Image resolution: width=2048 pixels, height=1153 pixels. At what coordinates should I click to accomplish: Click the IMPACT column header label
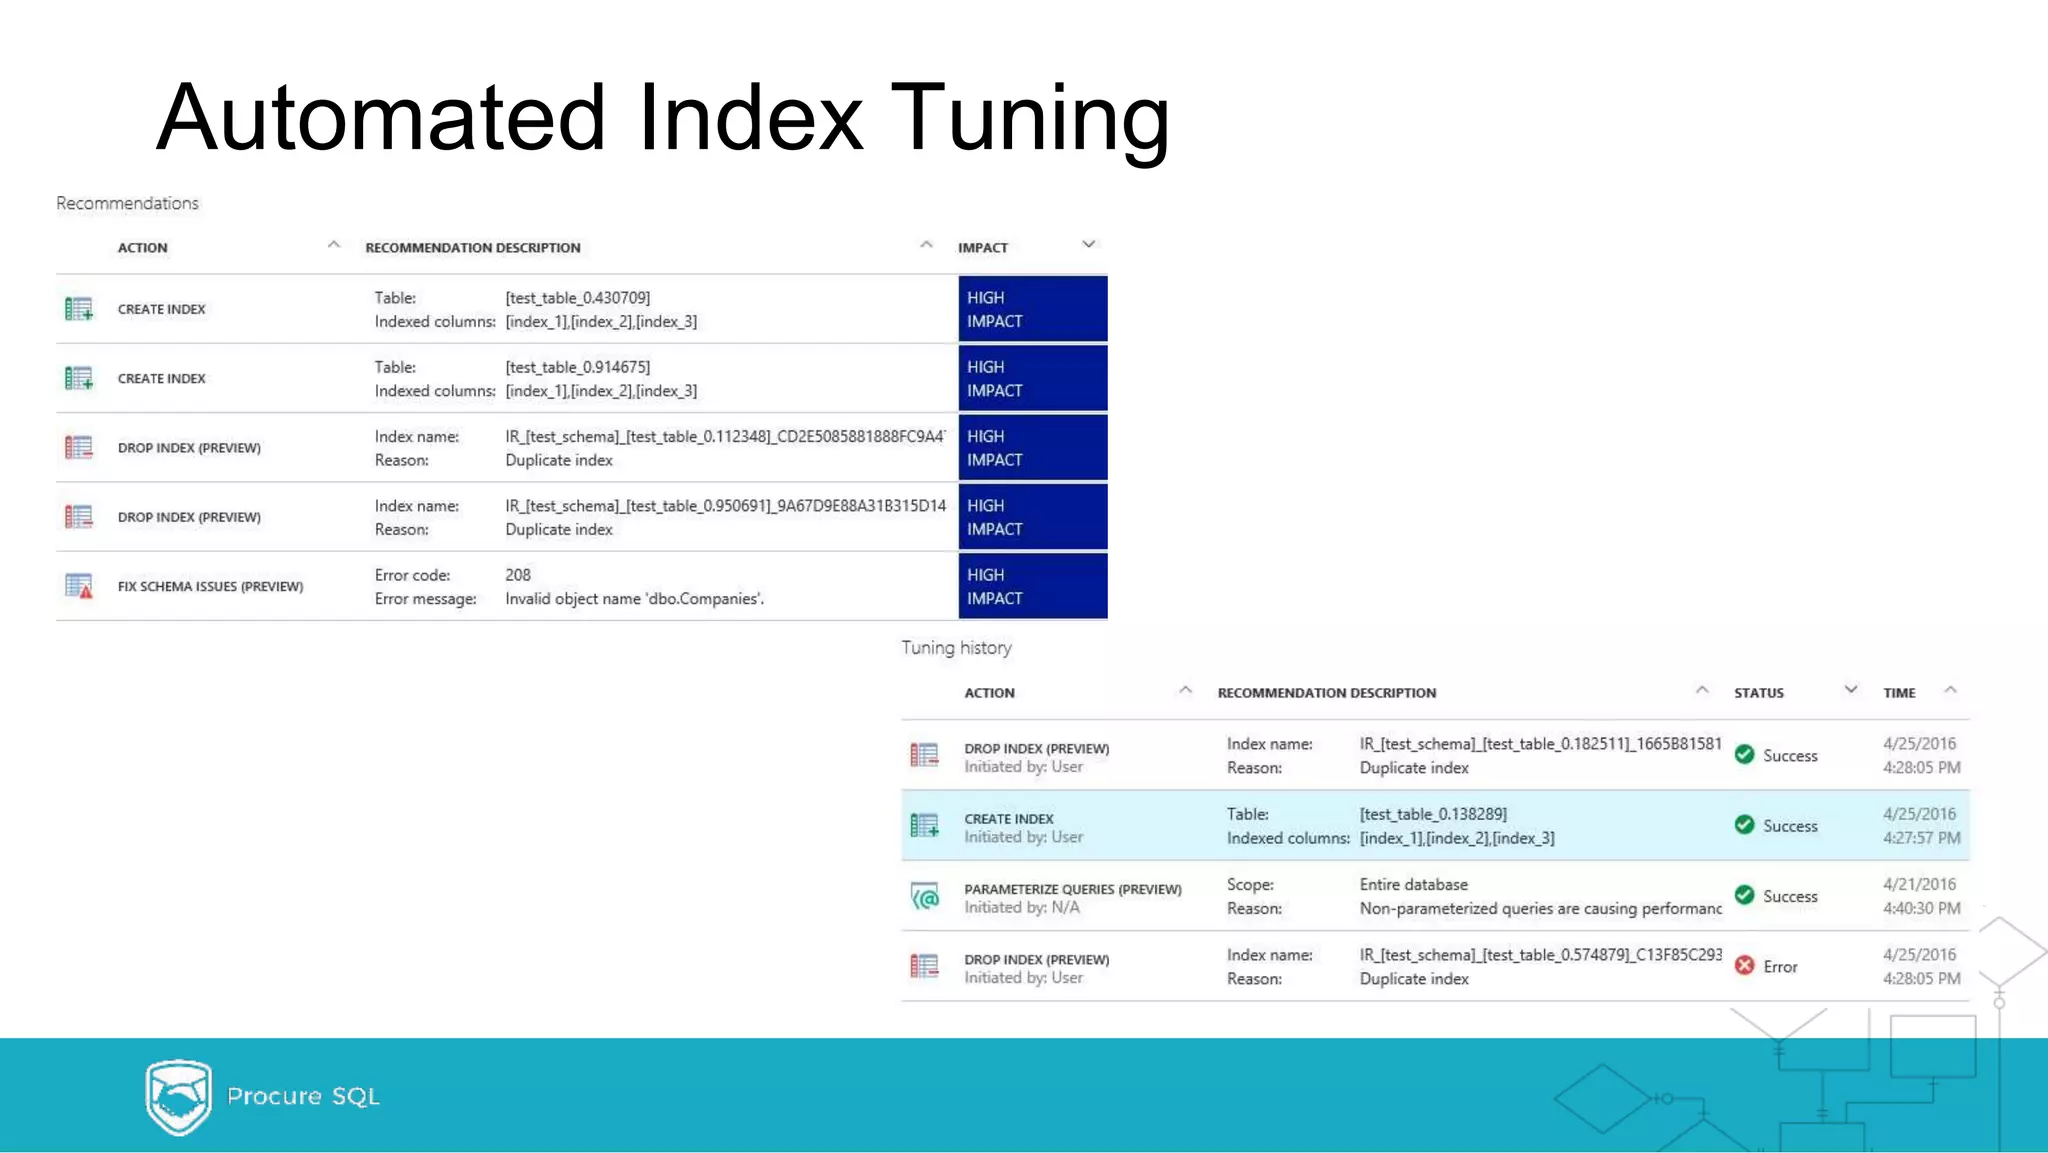click(983, 248)
